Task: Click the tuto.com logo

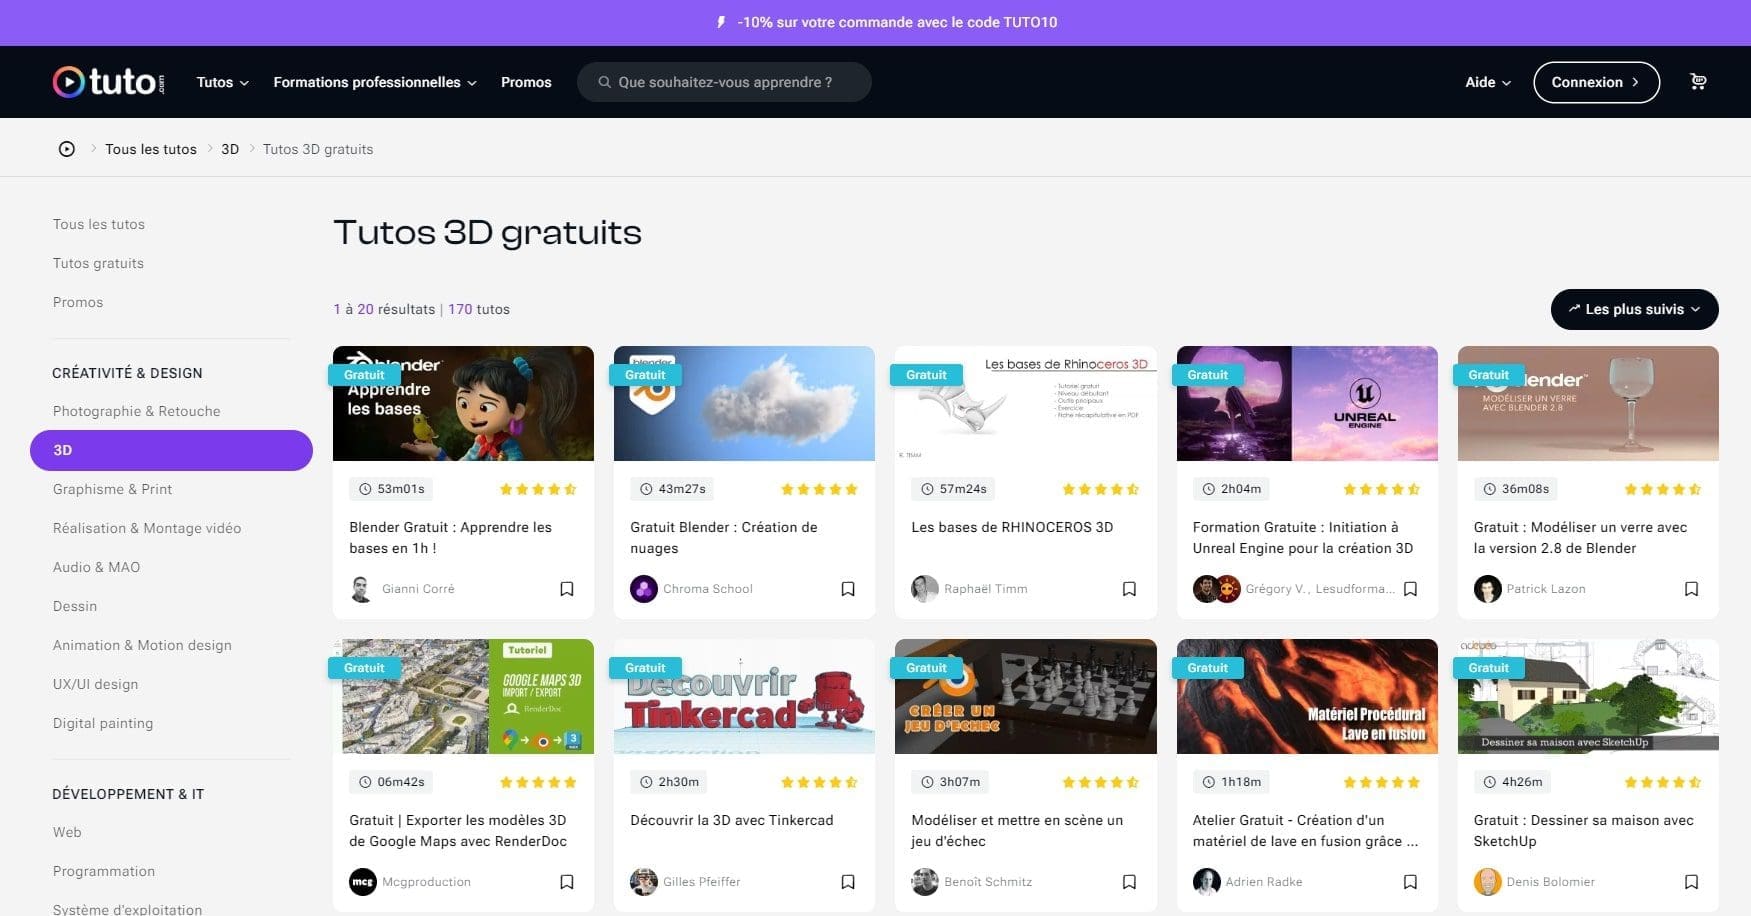Action: [109, 82]
